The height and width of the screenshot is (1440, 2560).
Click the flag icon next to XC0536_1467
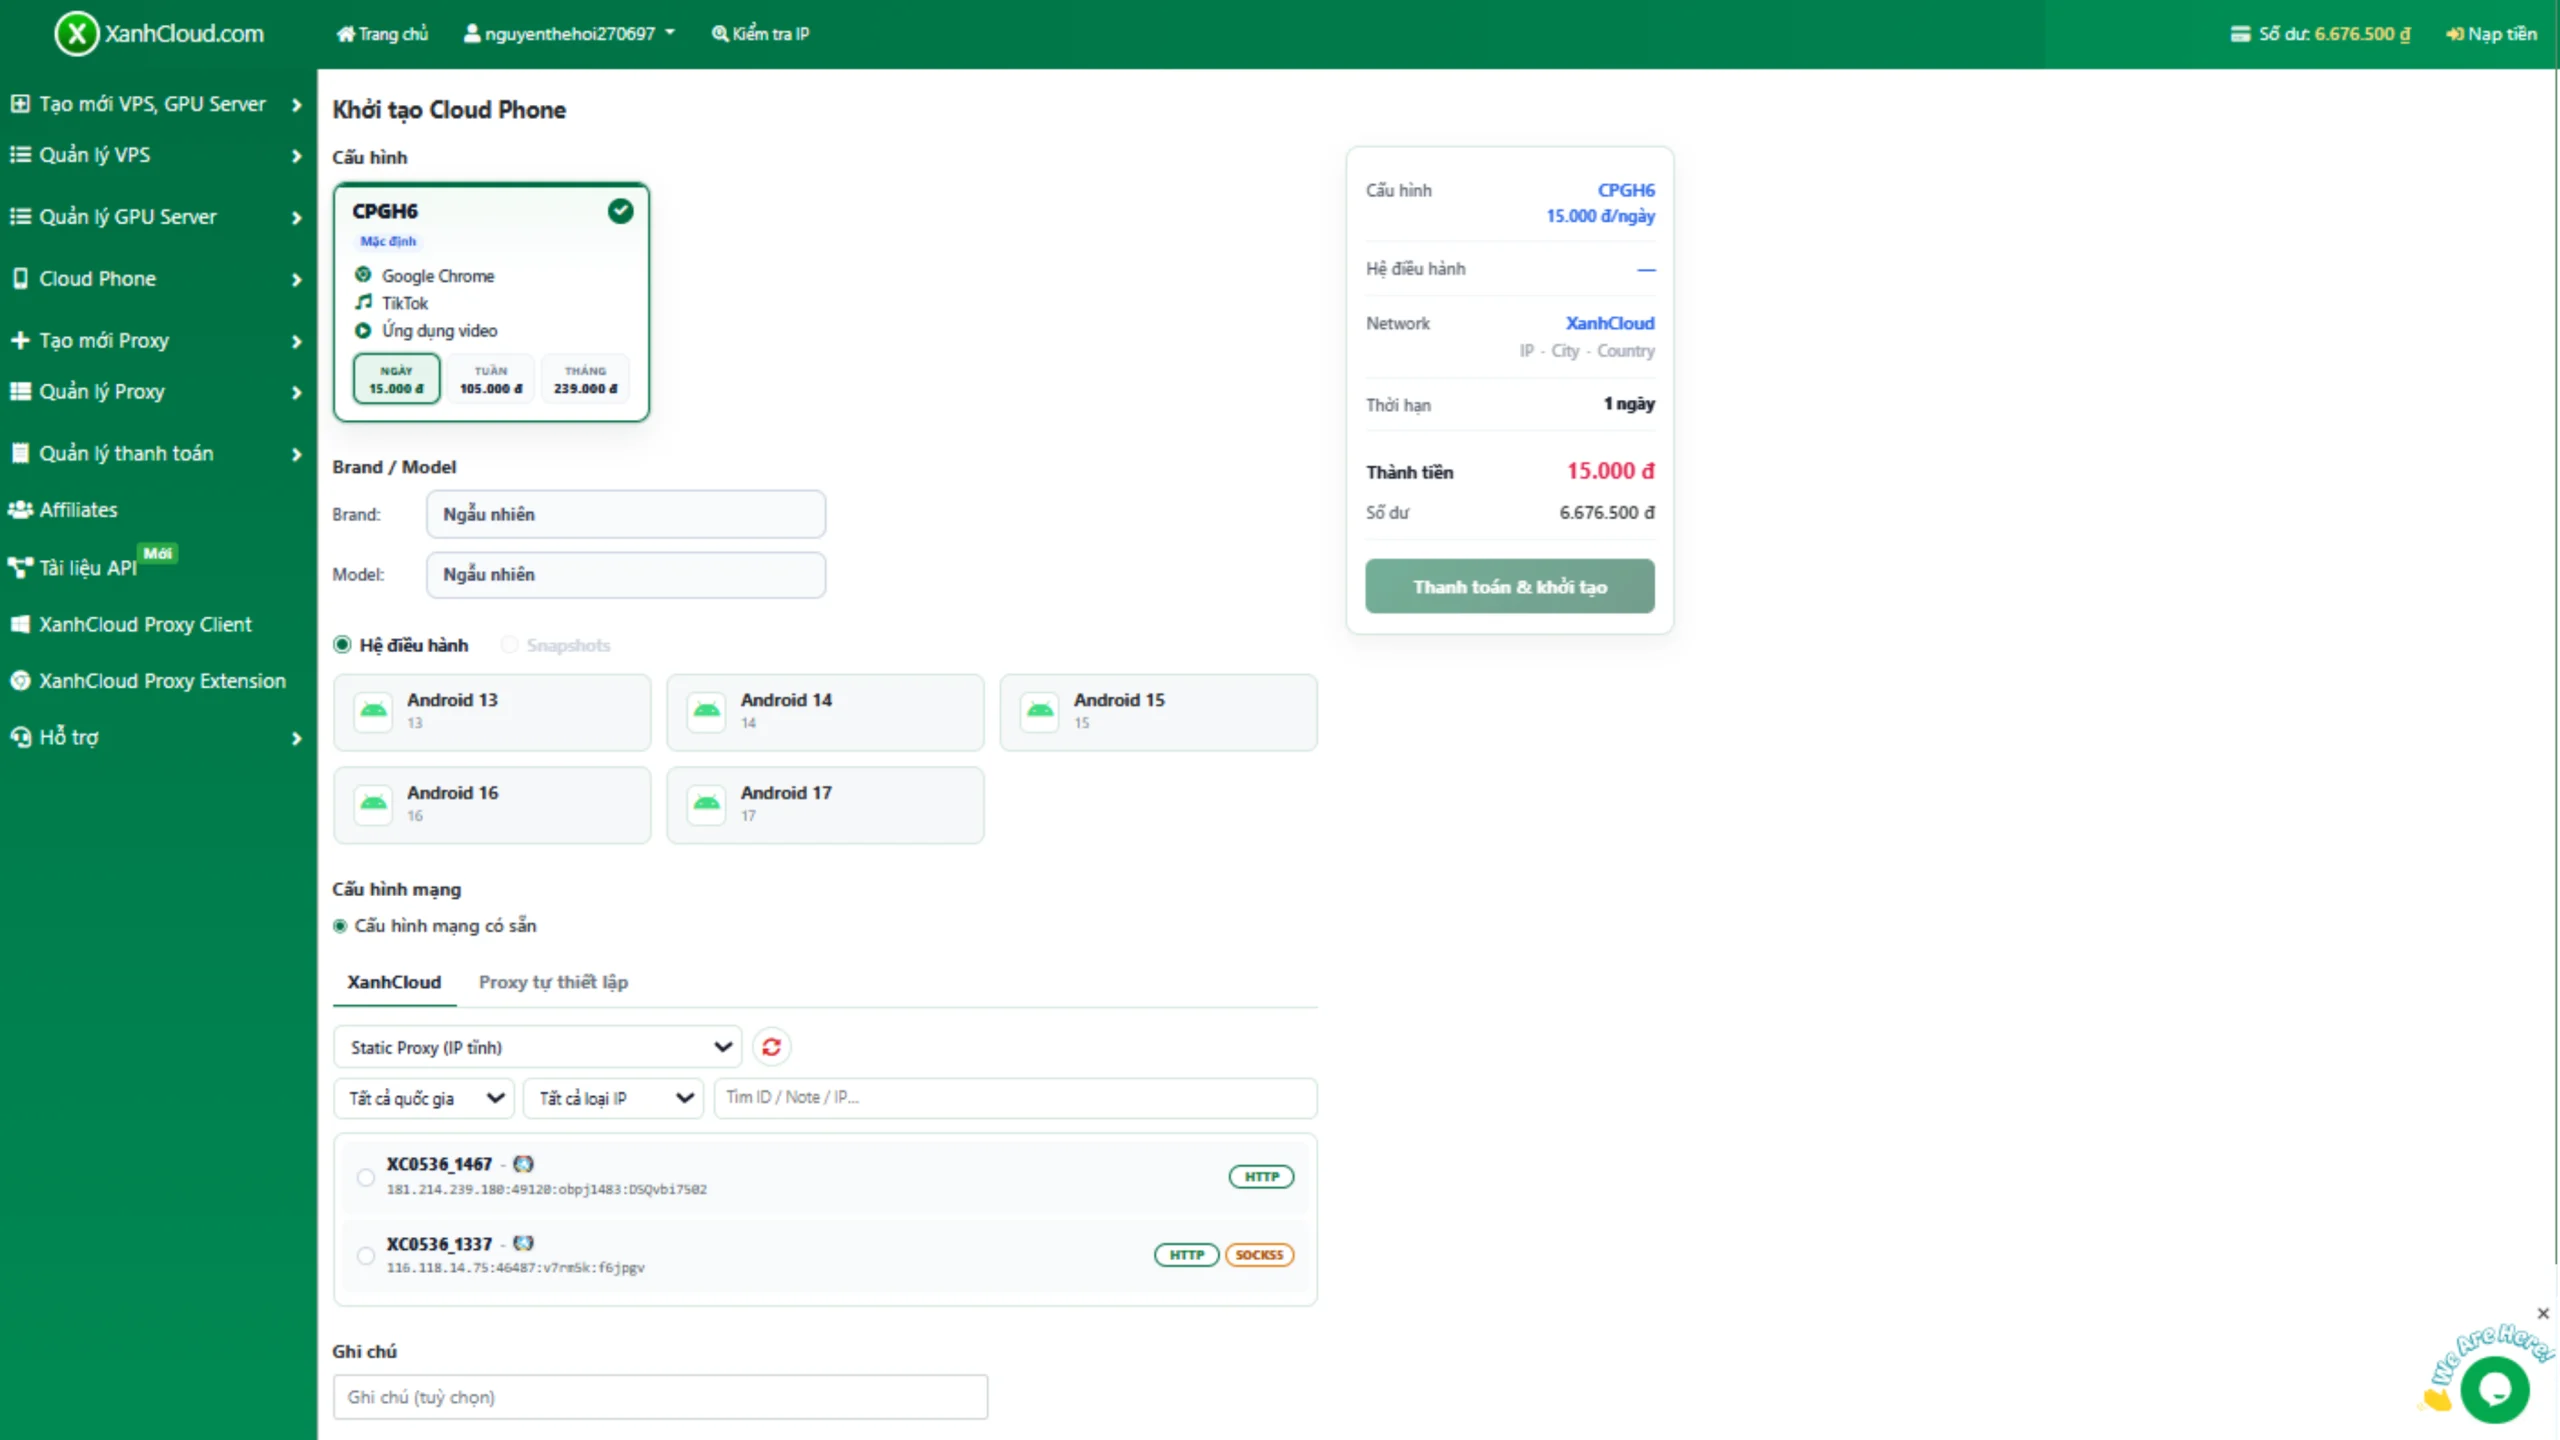523,1164
